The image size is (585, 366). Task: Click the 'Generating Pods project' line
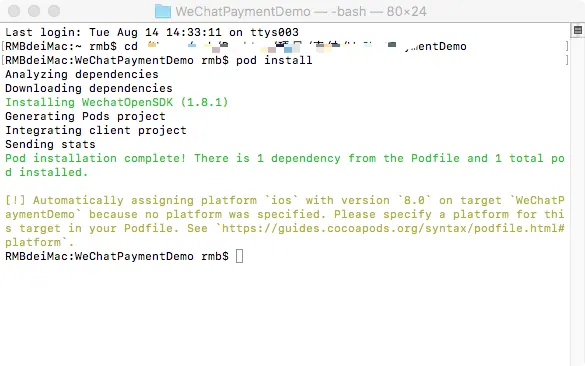85,116
